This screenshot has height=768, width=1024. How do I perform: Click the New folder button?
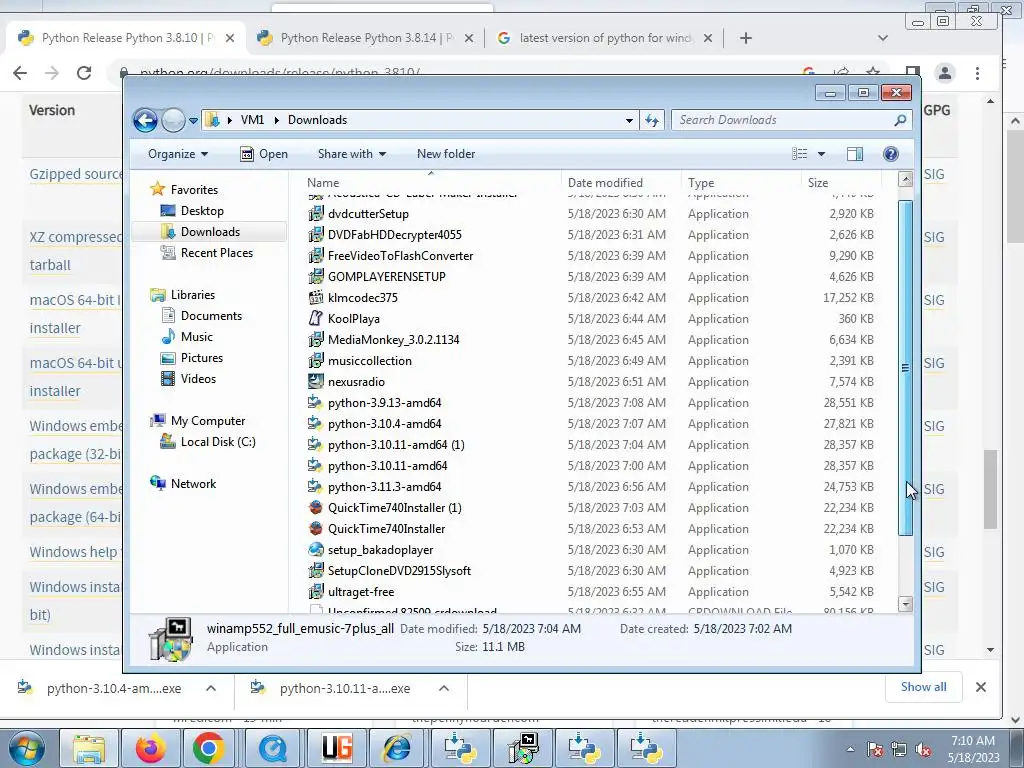click(x=446, y=154)
